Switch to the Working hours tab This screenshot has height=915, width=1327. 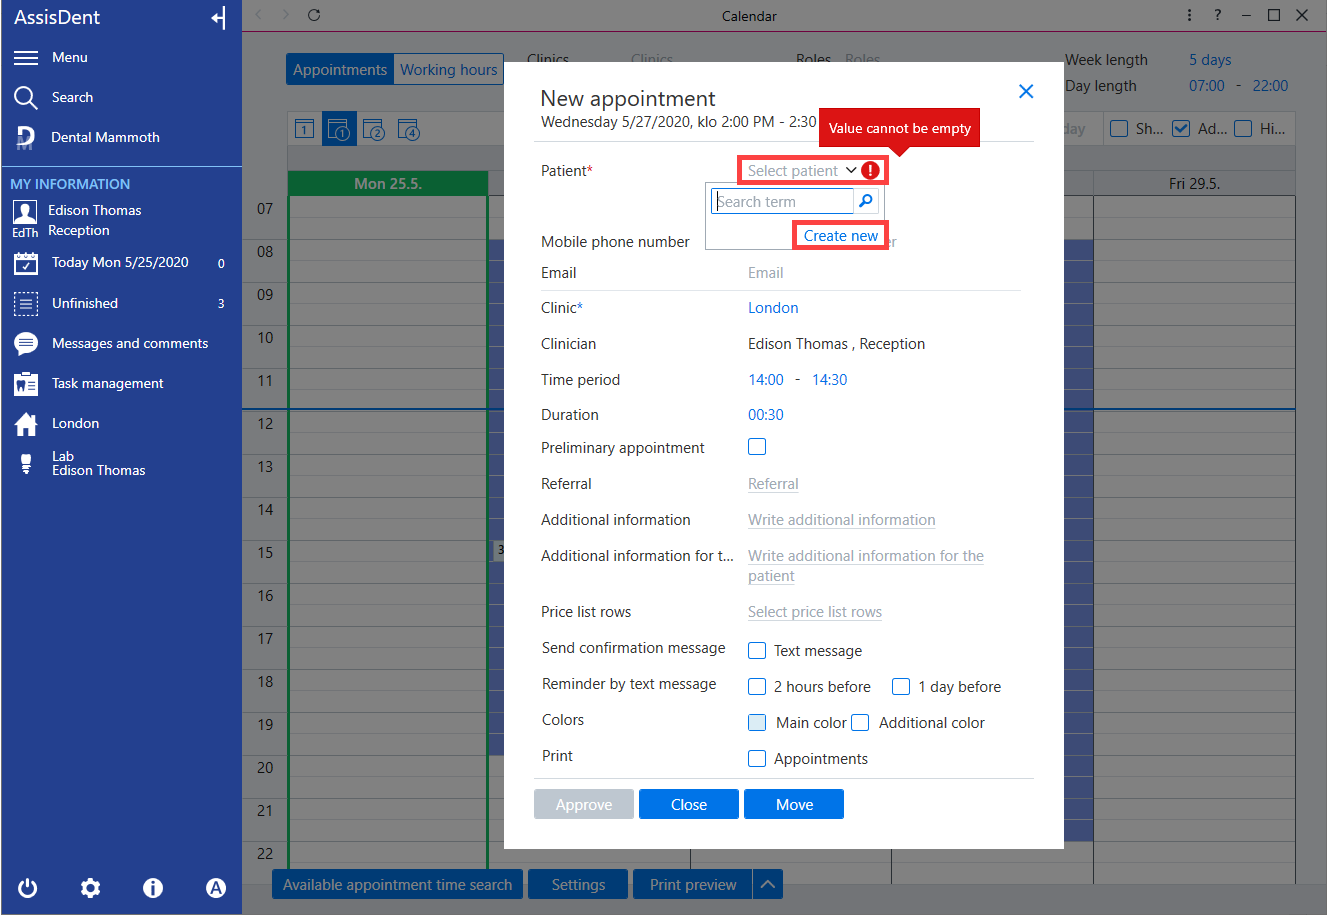(448, 70)
